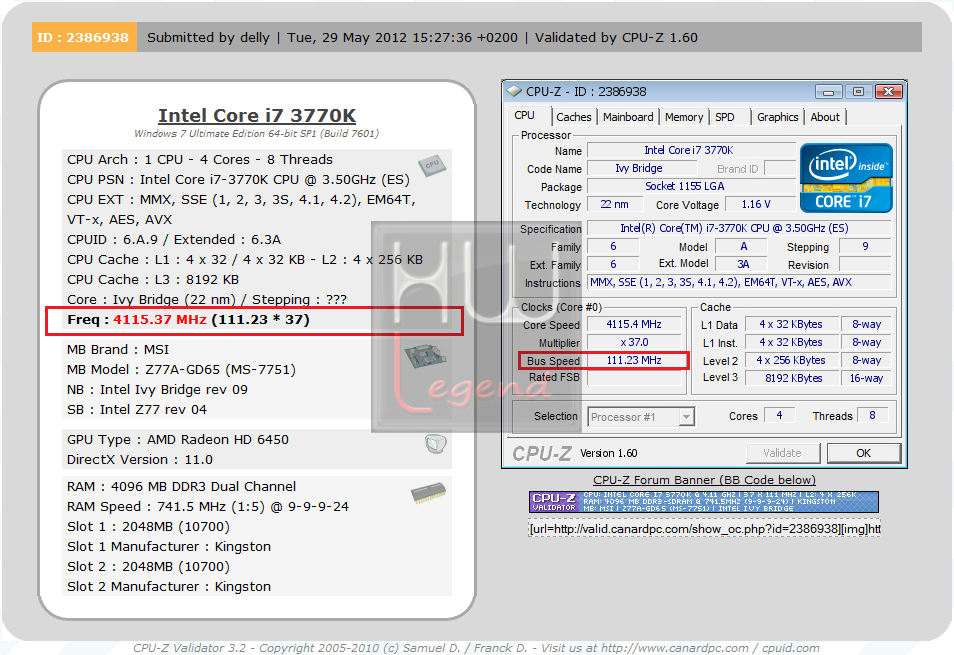Open the Mainboard tab
Screen dimensions: 954x655
628,117
